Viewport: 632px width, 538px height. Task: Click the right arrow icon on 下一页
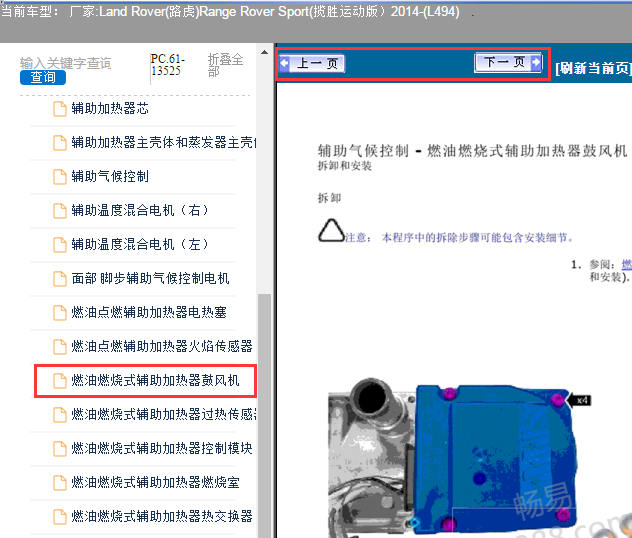536,62
